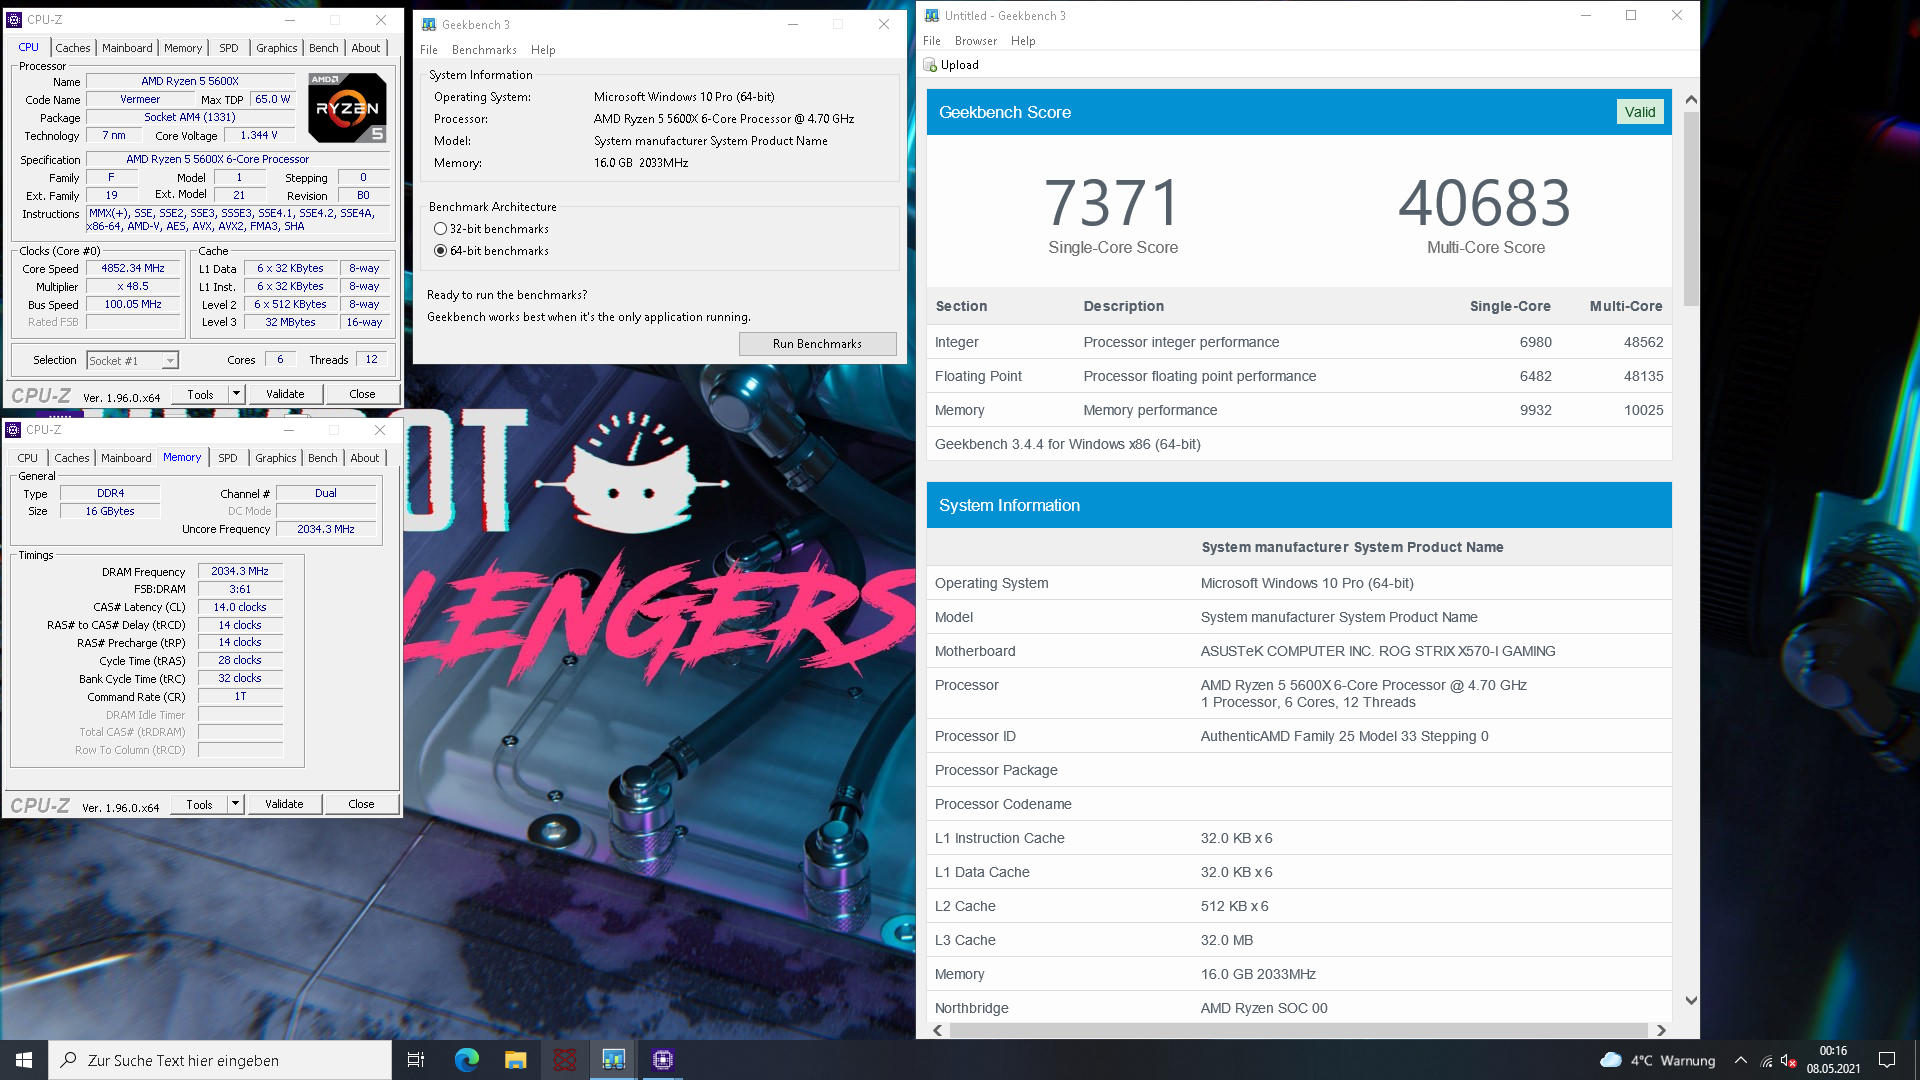The image size is (1920, 1080).
Task: Click the CPU-Z memory window title icon
Action: pos(13,430)
